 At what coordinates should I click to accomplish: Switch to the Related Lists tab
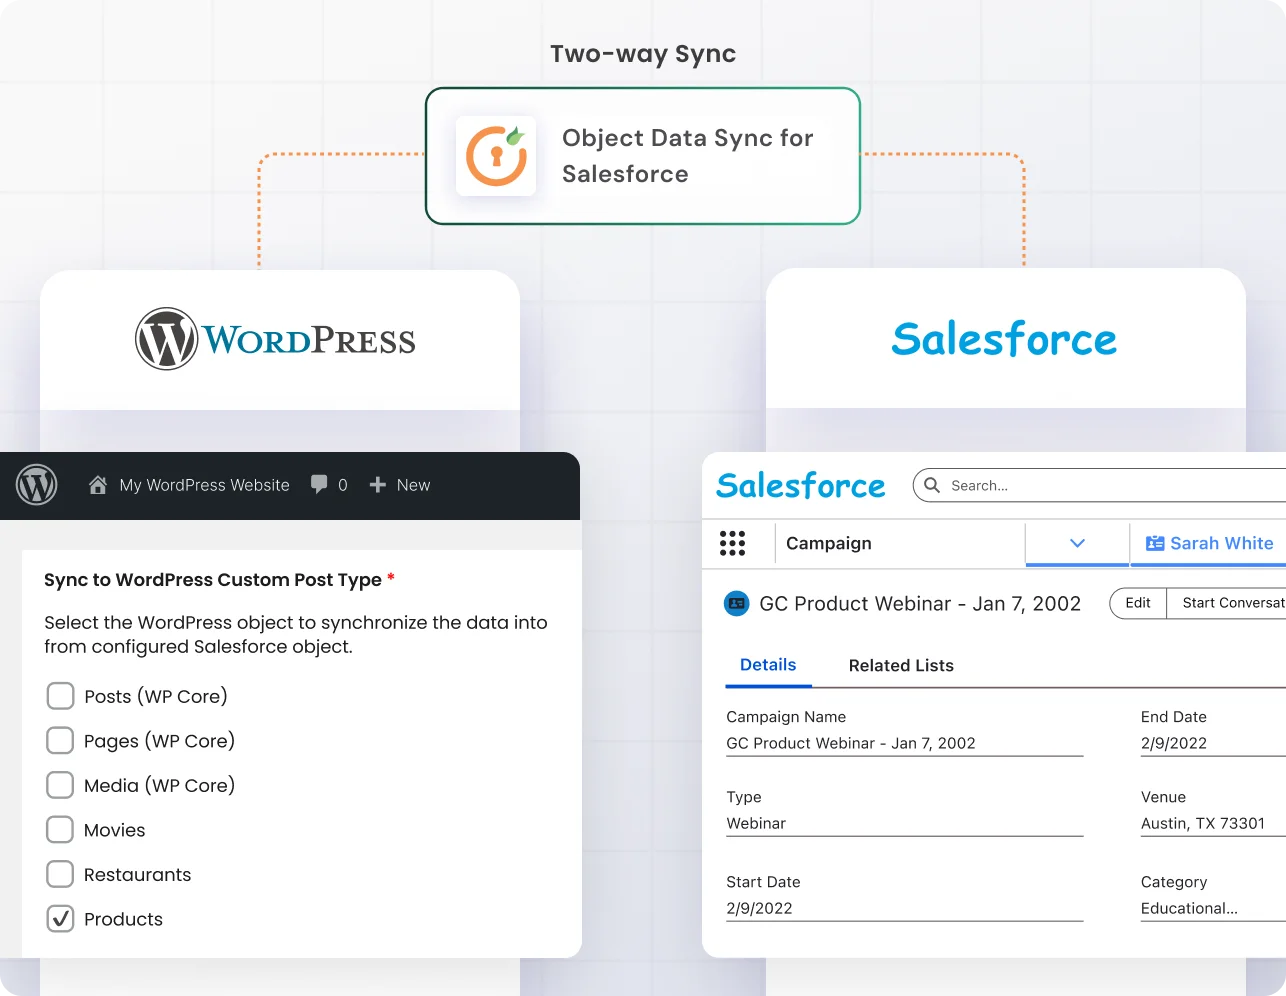(901, 666)
